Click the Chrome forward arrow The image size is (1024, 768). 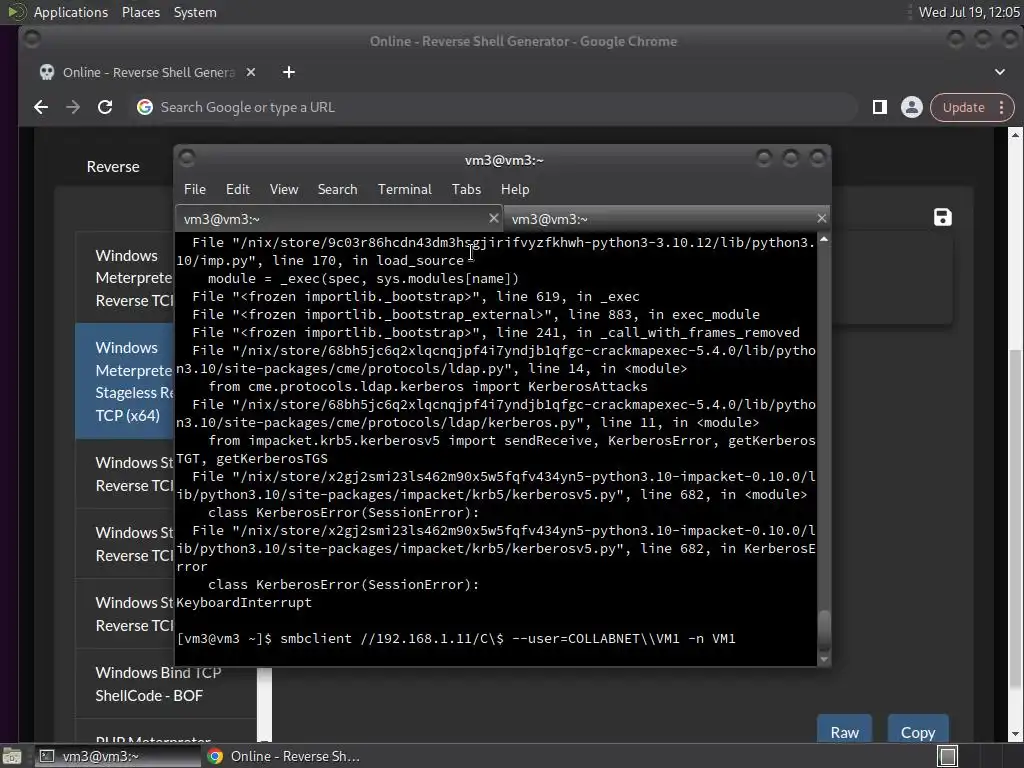click(73, 107)
